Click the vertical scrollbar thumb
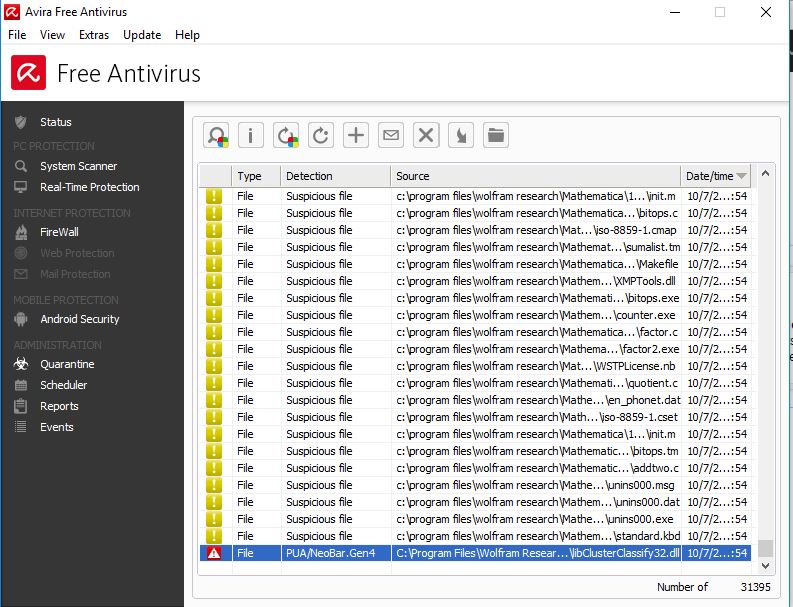This screenshot has width=793, height=607. (766, 548)
